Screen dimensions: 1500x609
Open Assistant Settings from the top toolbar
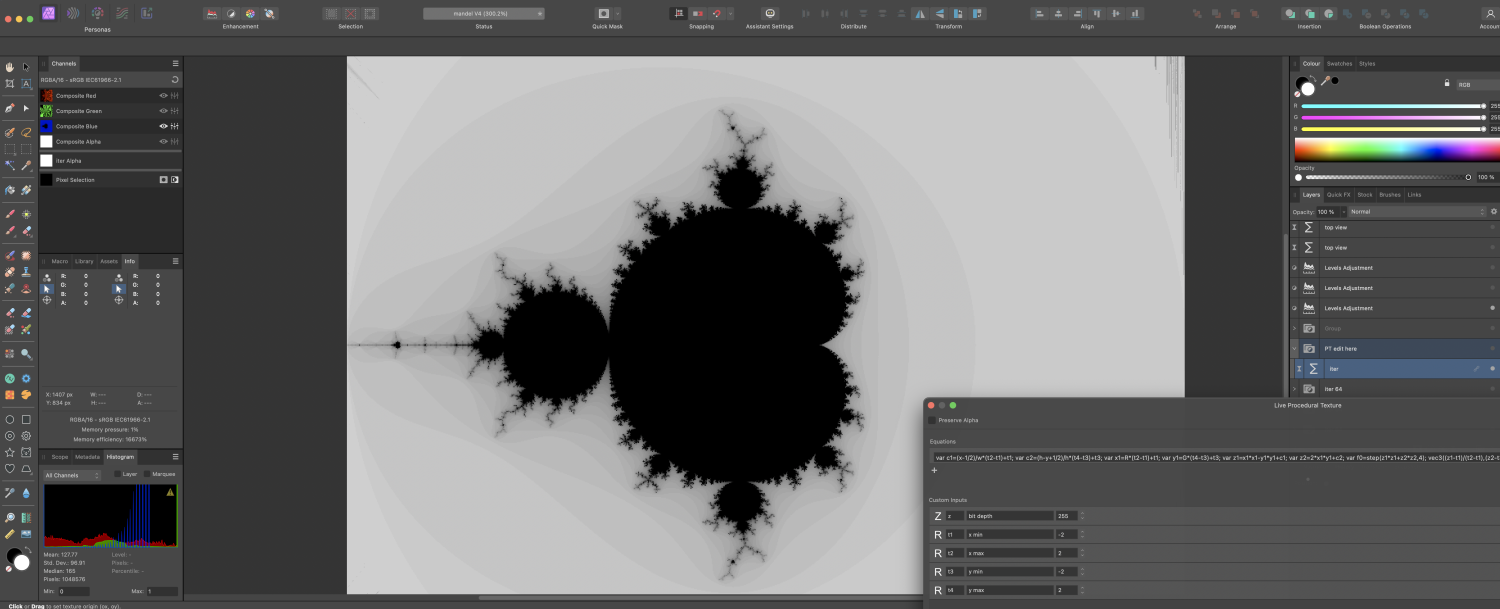point(770,12)
